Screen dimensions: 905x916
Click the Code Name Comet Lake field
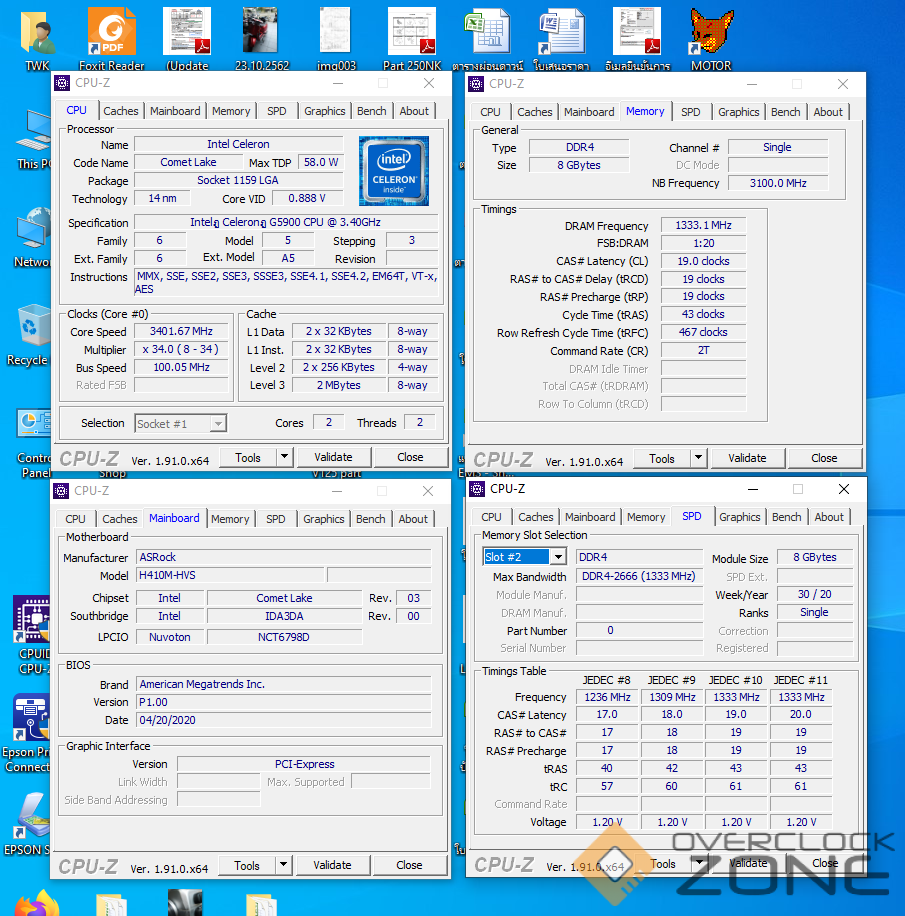188,162
